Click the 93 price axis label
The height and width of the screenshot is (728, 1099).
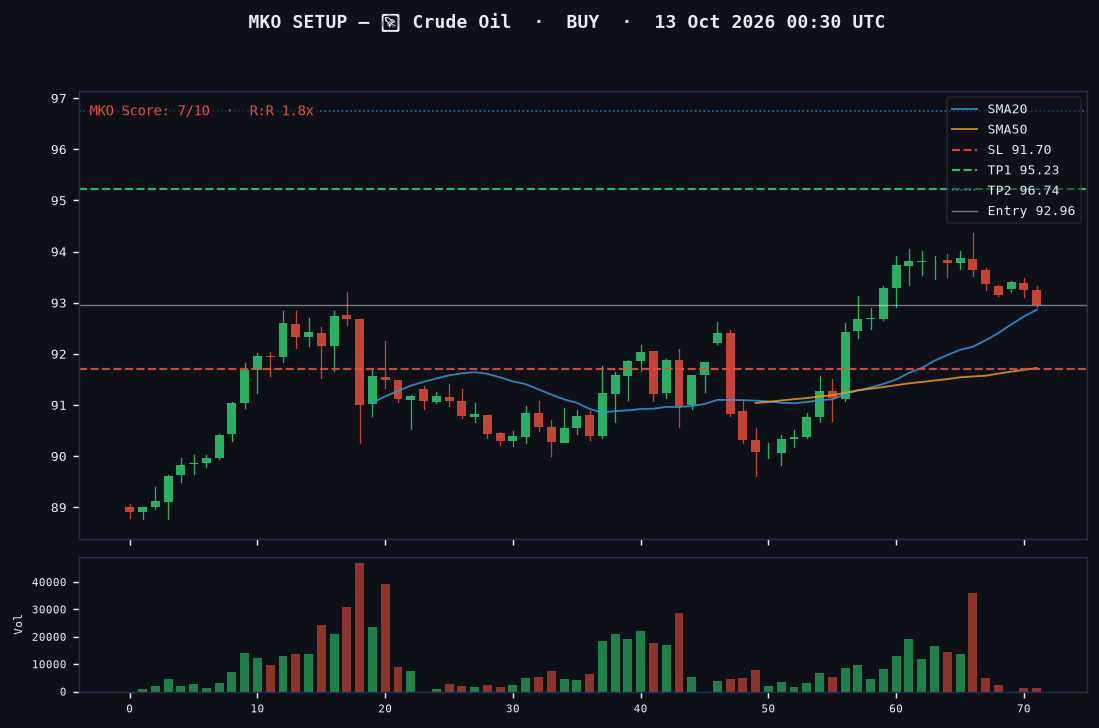click(x=59, y=303)
